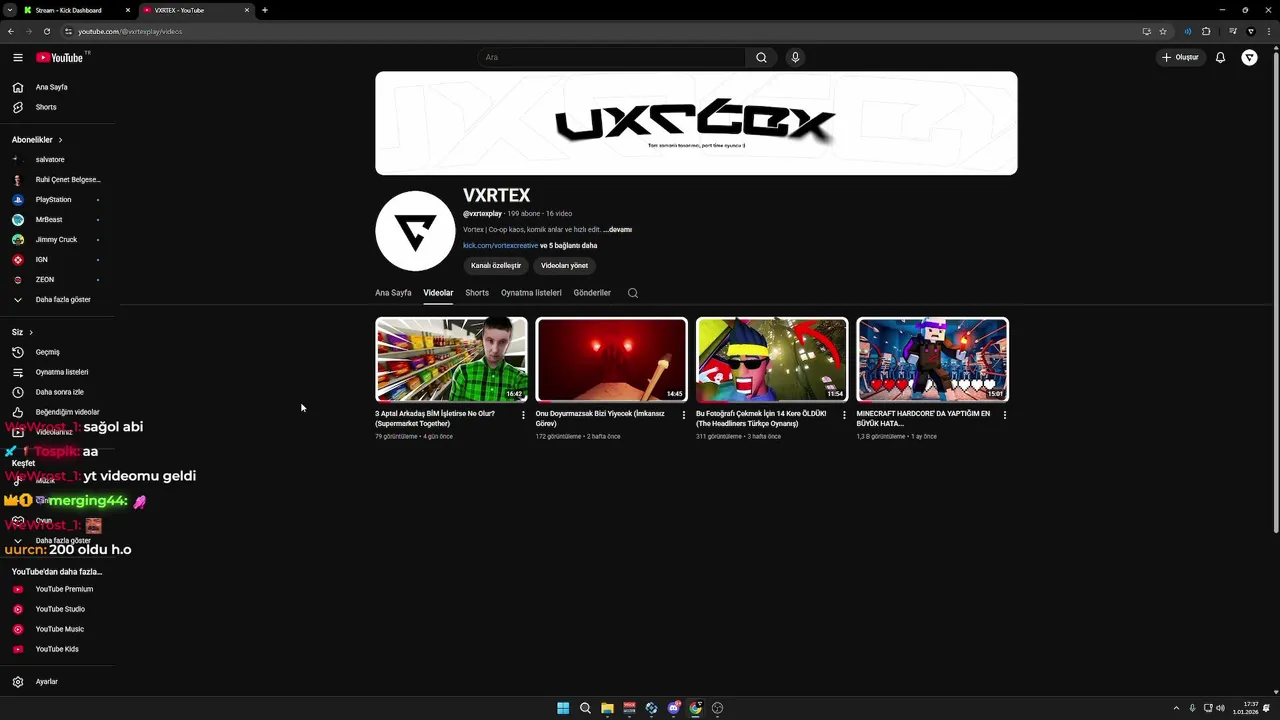This screenshot has width=1280, height=720.
Task: Open the kick.com/vortexcreative link
Action: pyautogui.click(x=500, y=246)
